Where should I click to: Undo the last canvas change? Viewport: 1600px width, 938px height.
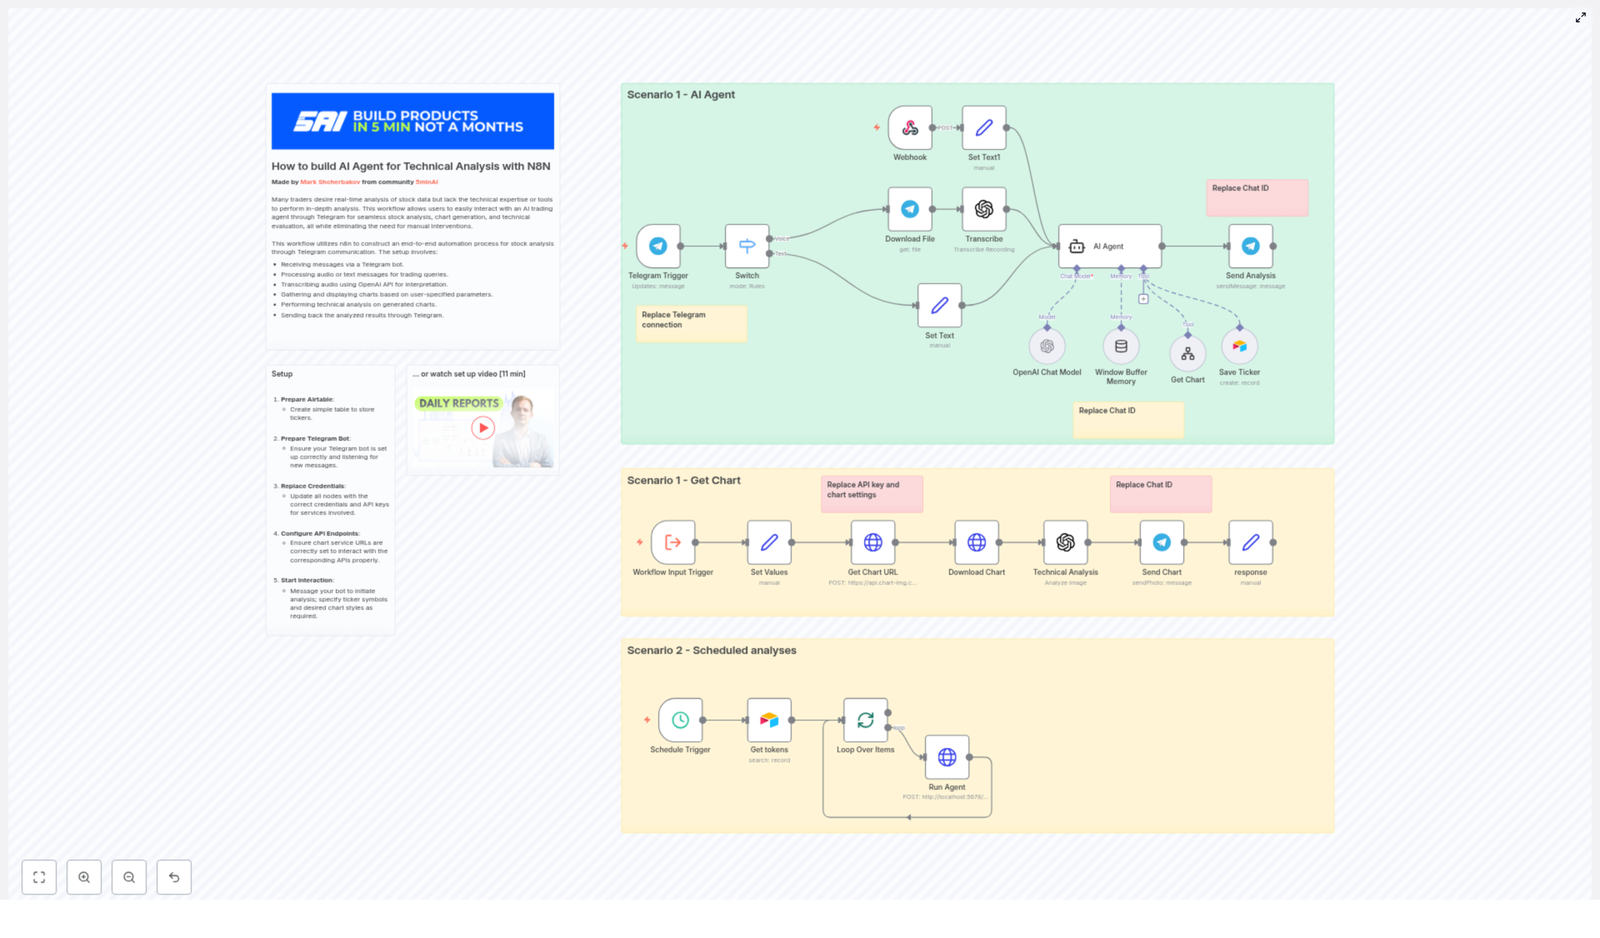click(174, 877)
